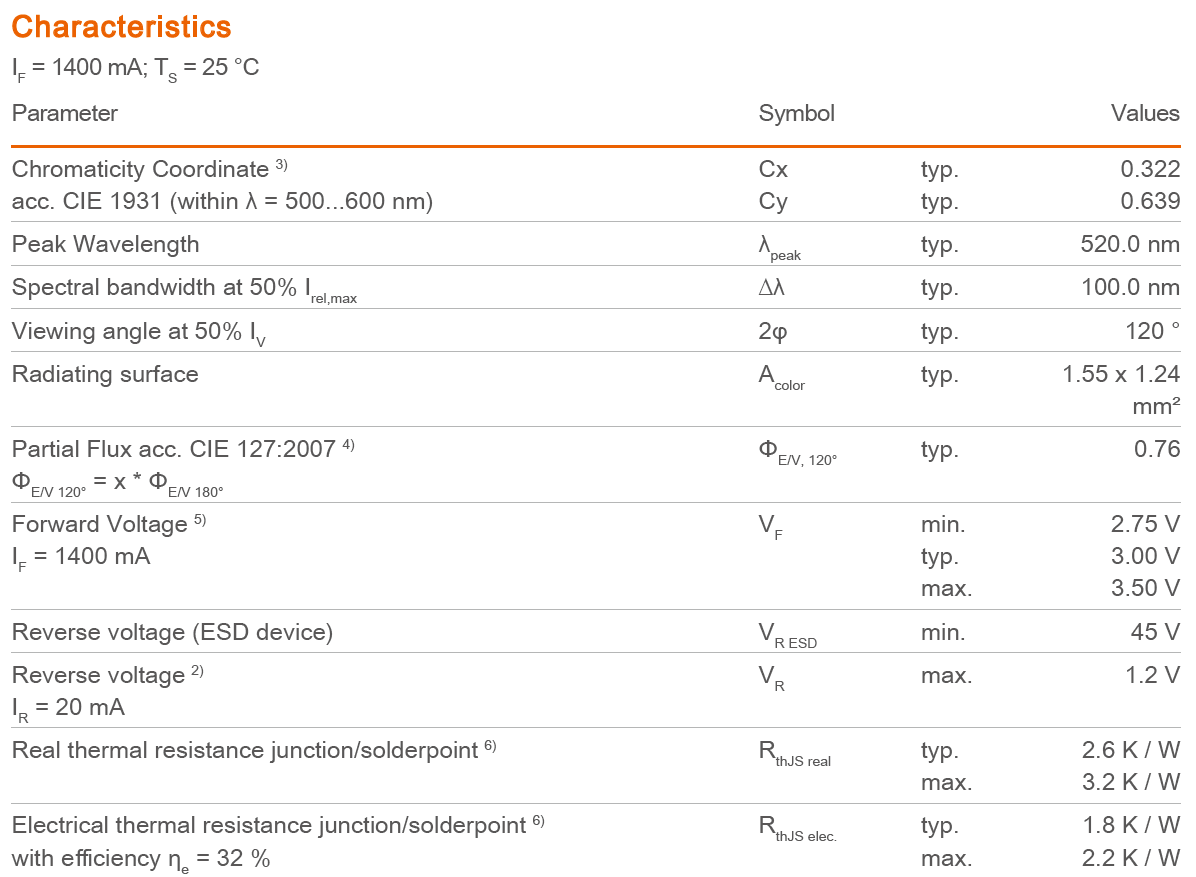Open footnote 6 after Electrical thermal resistance
The height and width of the screenshot is (877, 1196).
pos(538,821)
